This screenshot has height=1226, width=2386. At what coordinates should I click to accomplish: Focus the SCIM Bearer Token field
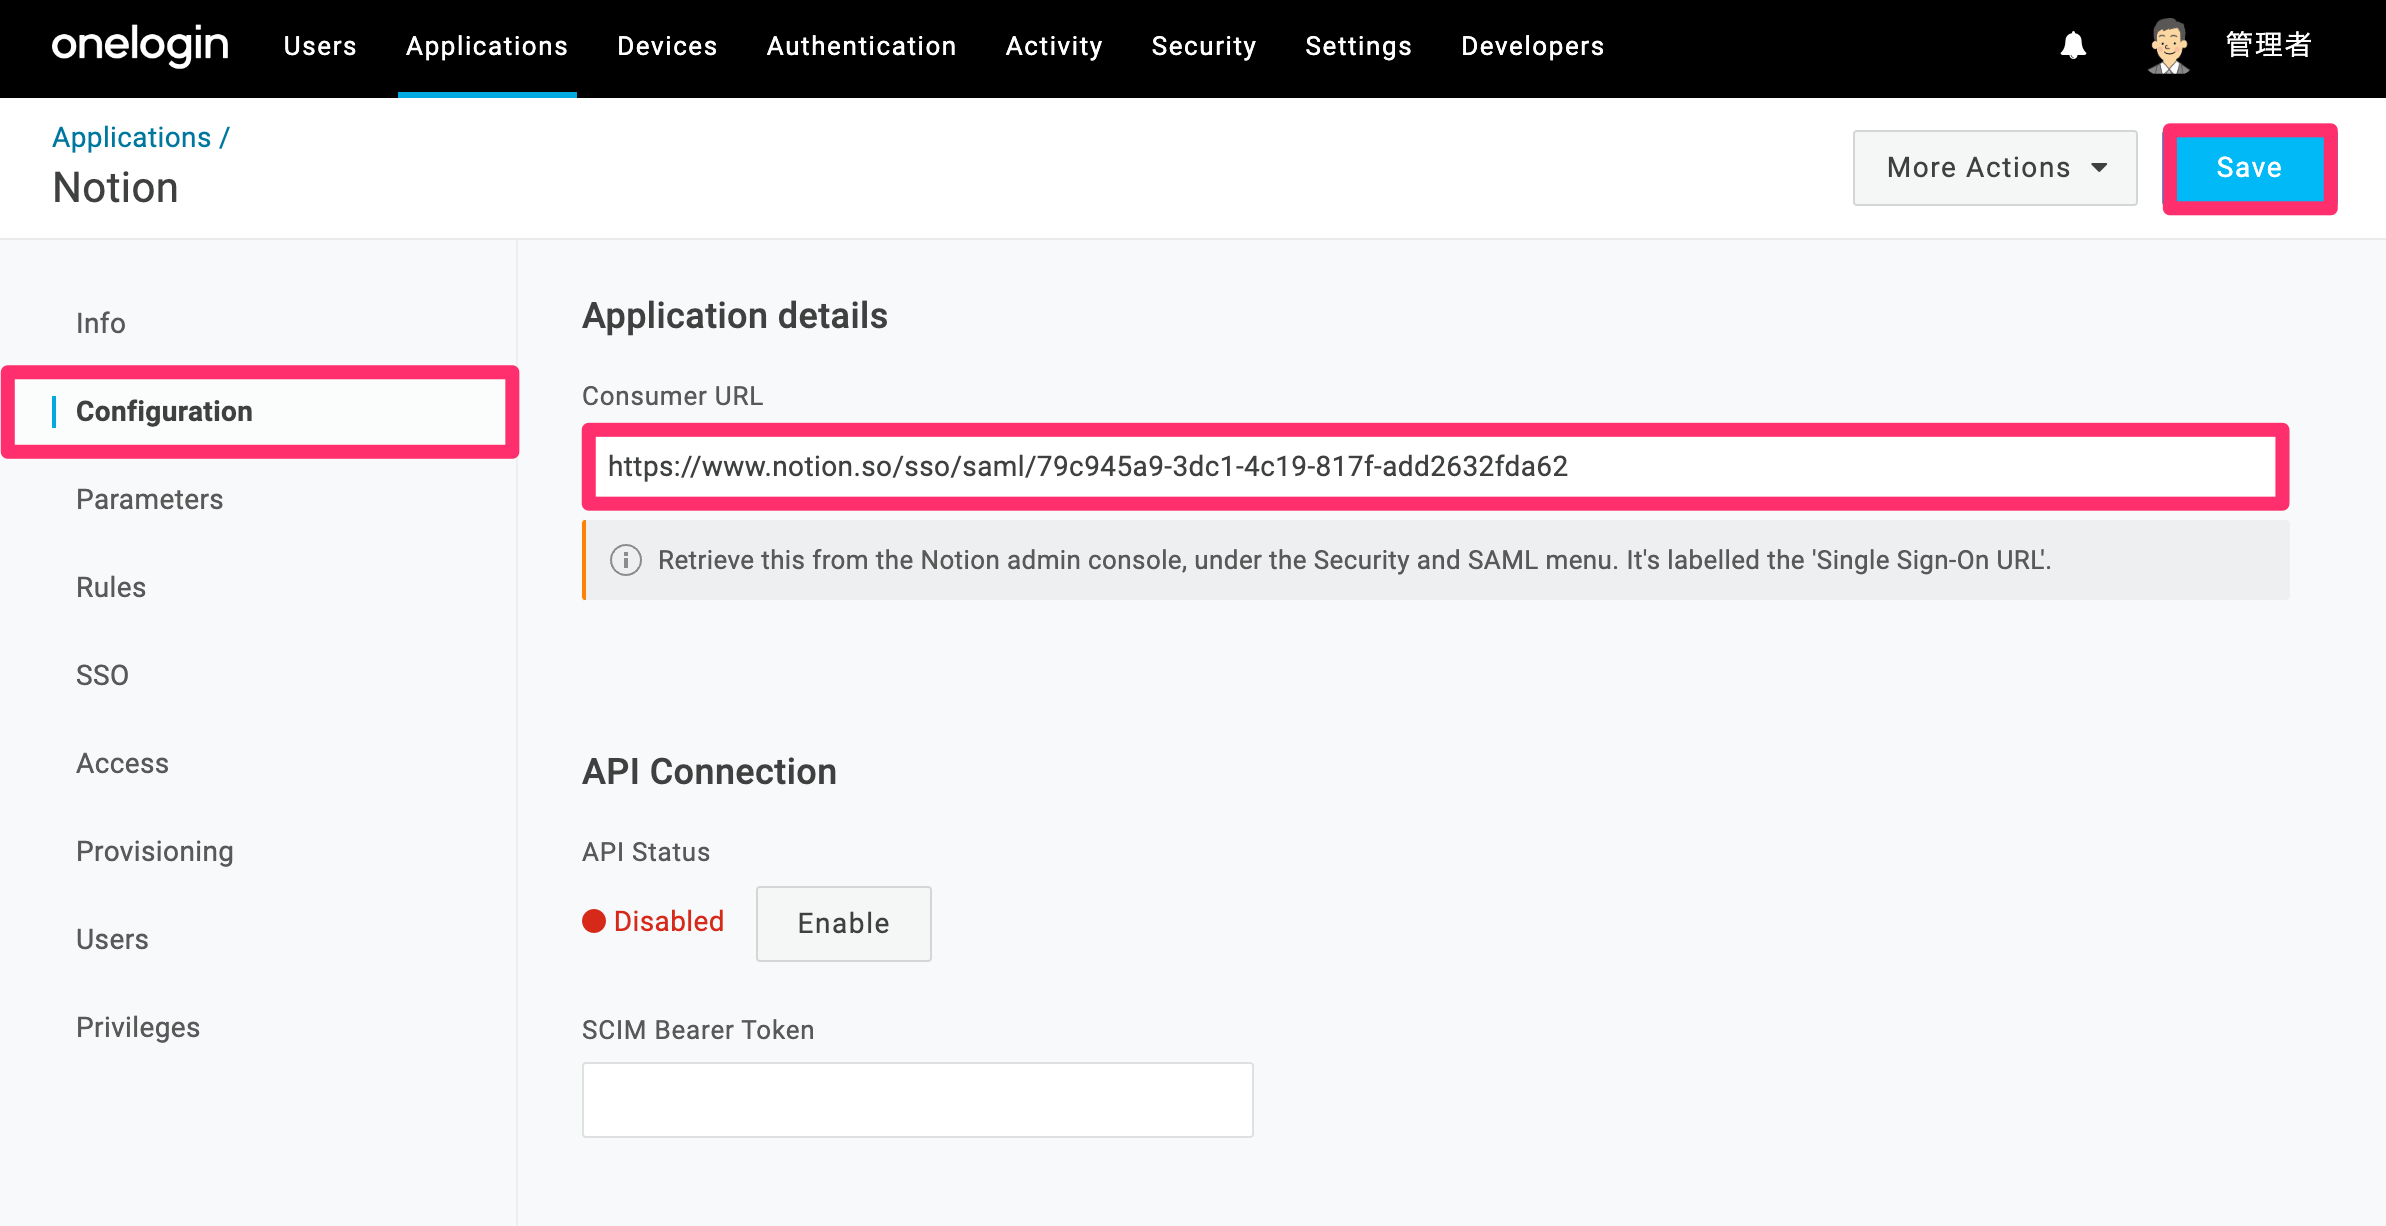tap(918, 1100)
